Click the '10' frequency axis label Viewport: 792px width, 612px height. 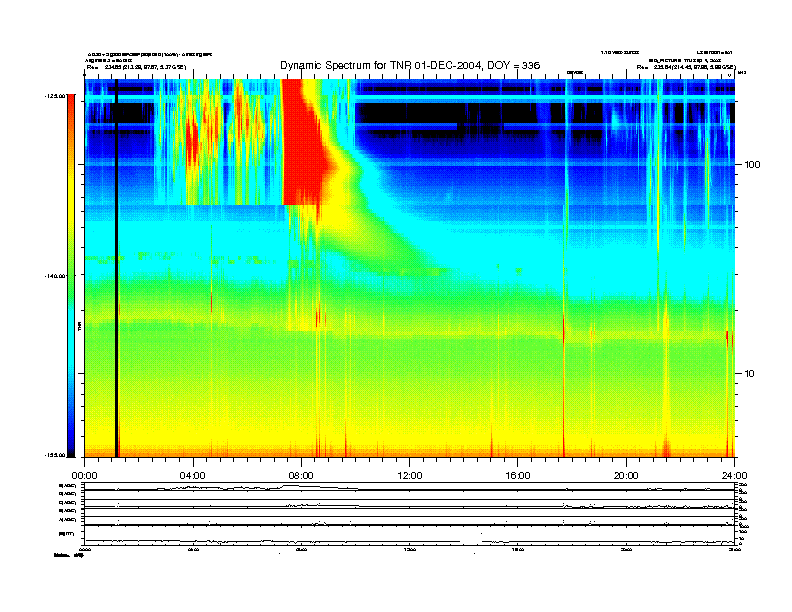pos(750,374)
